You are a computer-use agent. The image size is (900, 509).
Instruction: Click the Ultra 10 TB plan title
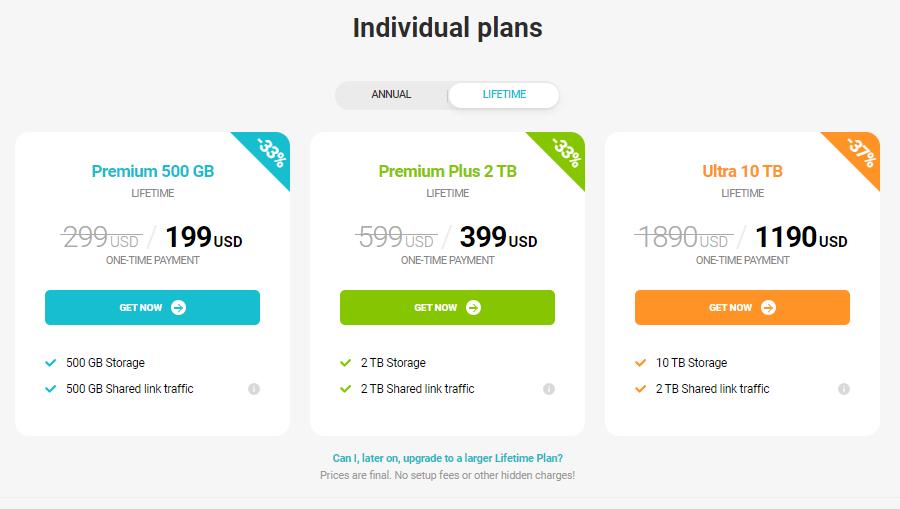(x=742, y=172)
